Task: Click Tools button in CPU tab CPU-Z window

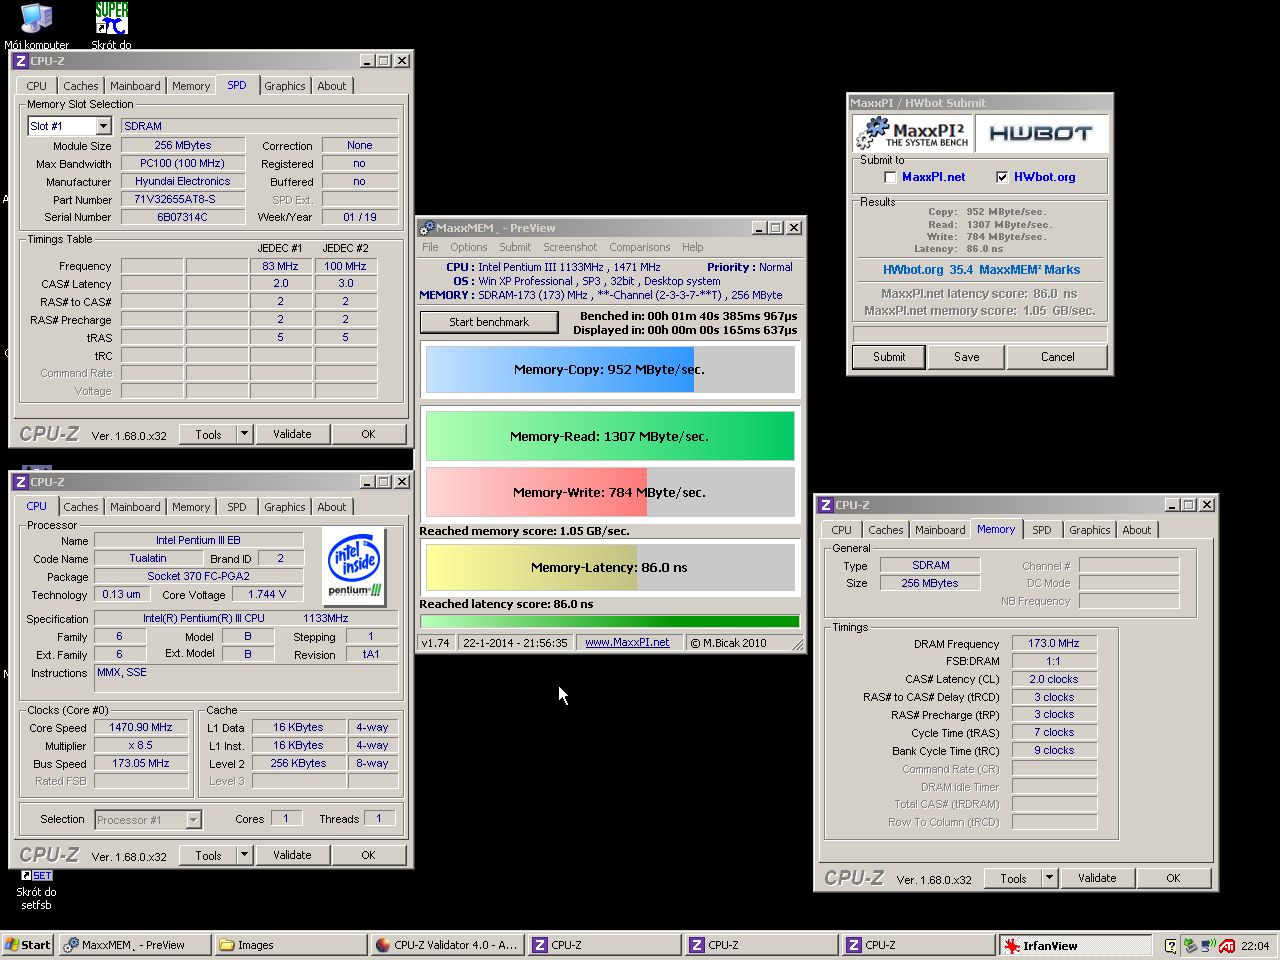Action: (208, 855)
